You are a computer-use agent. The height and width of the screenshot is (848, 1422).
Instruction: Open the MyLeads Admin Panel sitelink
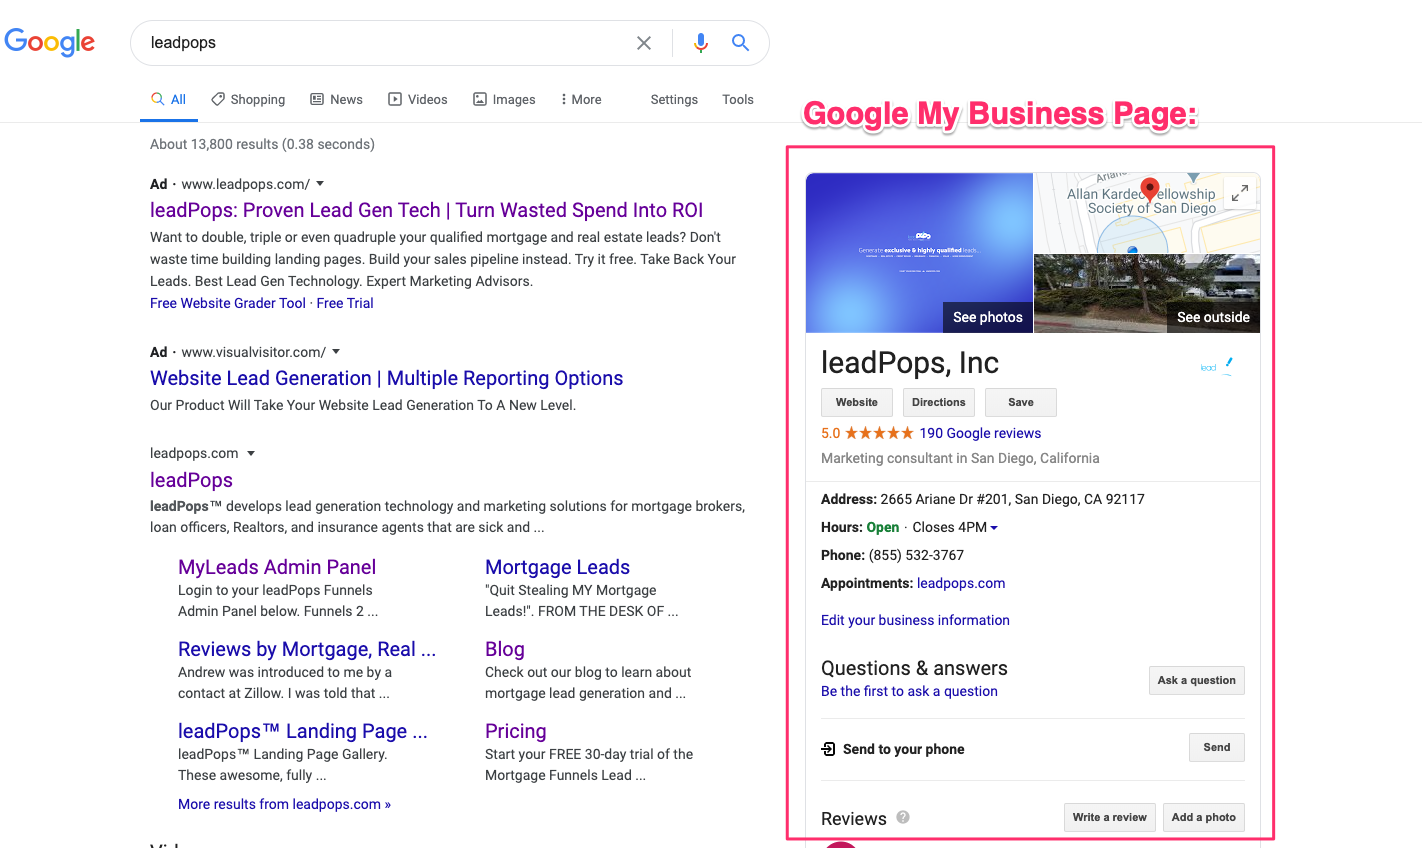(277, 567)
